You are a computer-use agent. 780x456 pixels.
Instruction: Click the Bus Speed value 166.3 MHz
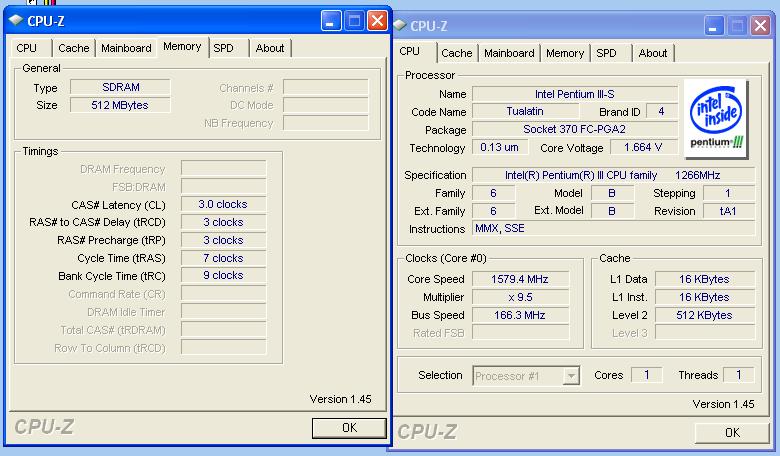click(520, 315)
